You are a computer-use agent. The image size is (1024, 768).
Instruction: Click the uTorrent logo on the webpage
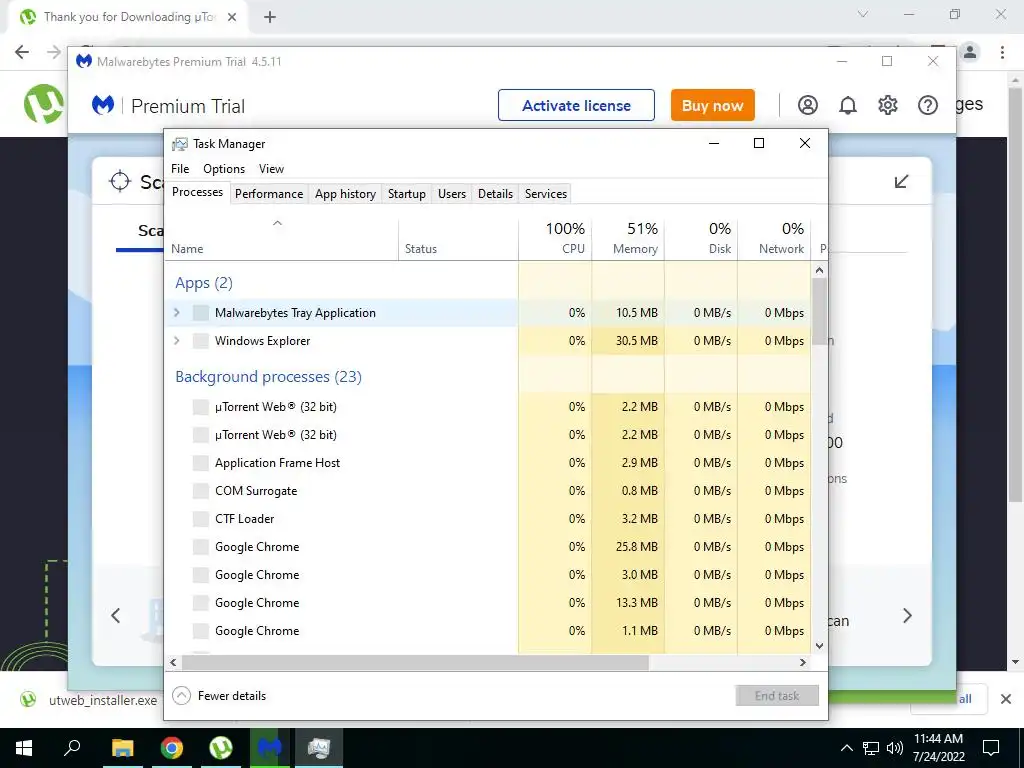43,104
